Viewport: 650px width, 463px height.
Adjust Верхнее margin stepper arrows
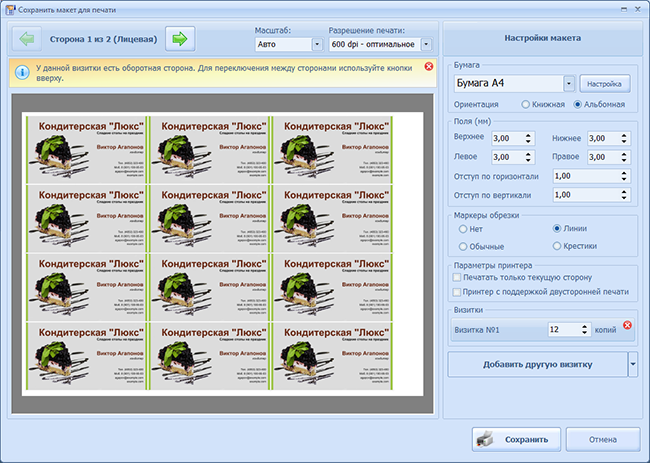coord(528,138)
